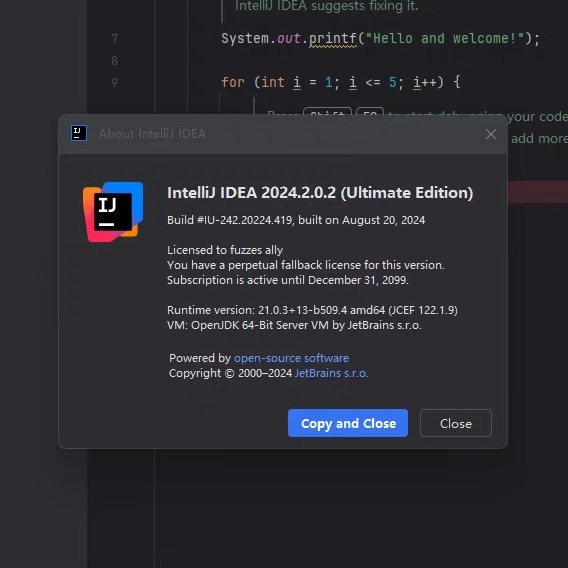Click the for keyword in the editor
This screenshot has height=568, width=568.
point(233,82)
